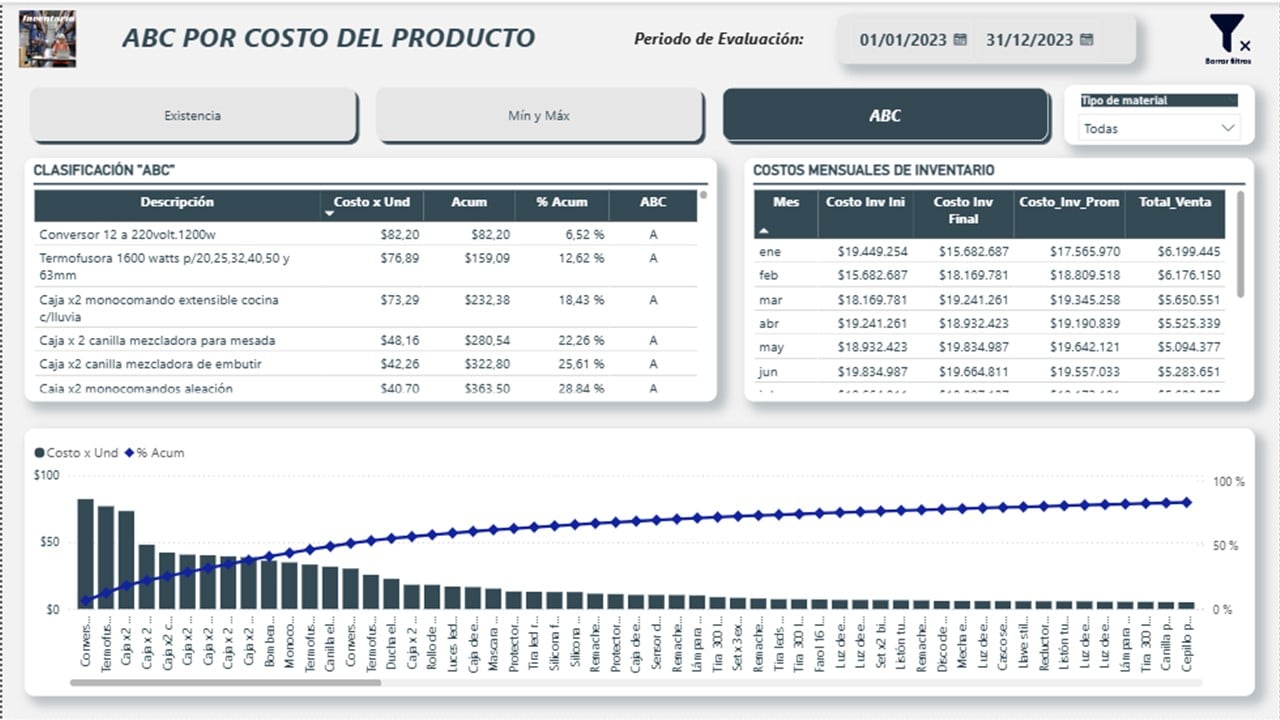Sort by Total_Venta column header
The height and width of the screenshot is (720, 1280).
[x=1174, y=202]
